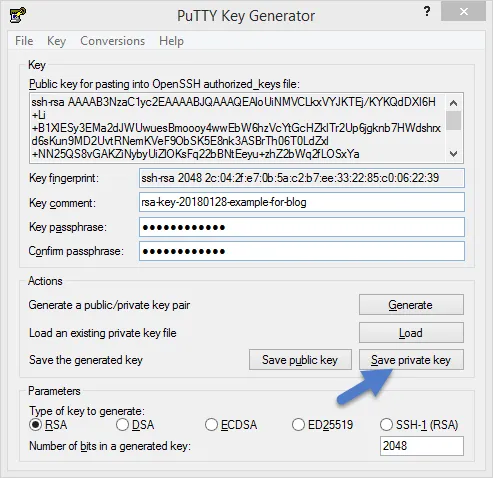This screenshot has width=493, height=478.
Task: Click the question mark help button
Action: 427,12
